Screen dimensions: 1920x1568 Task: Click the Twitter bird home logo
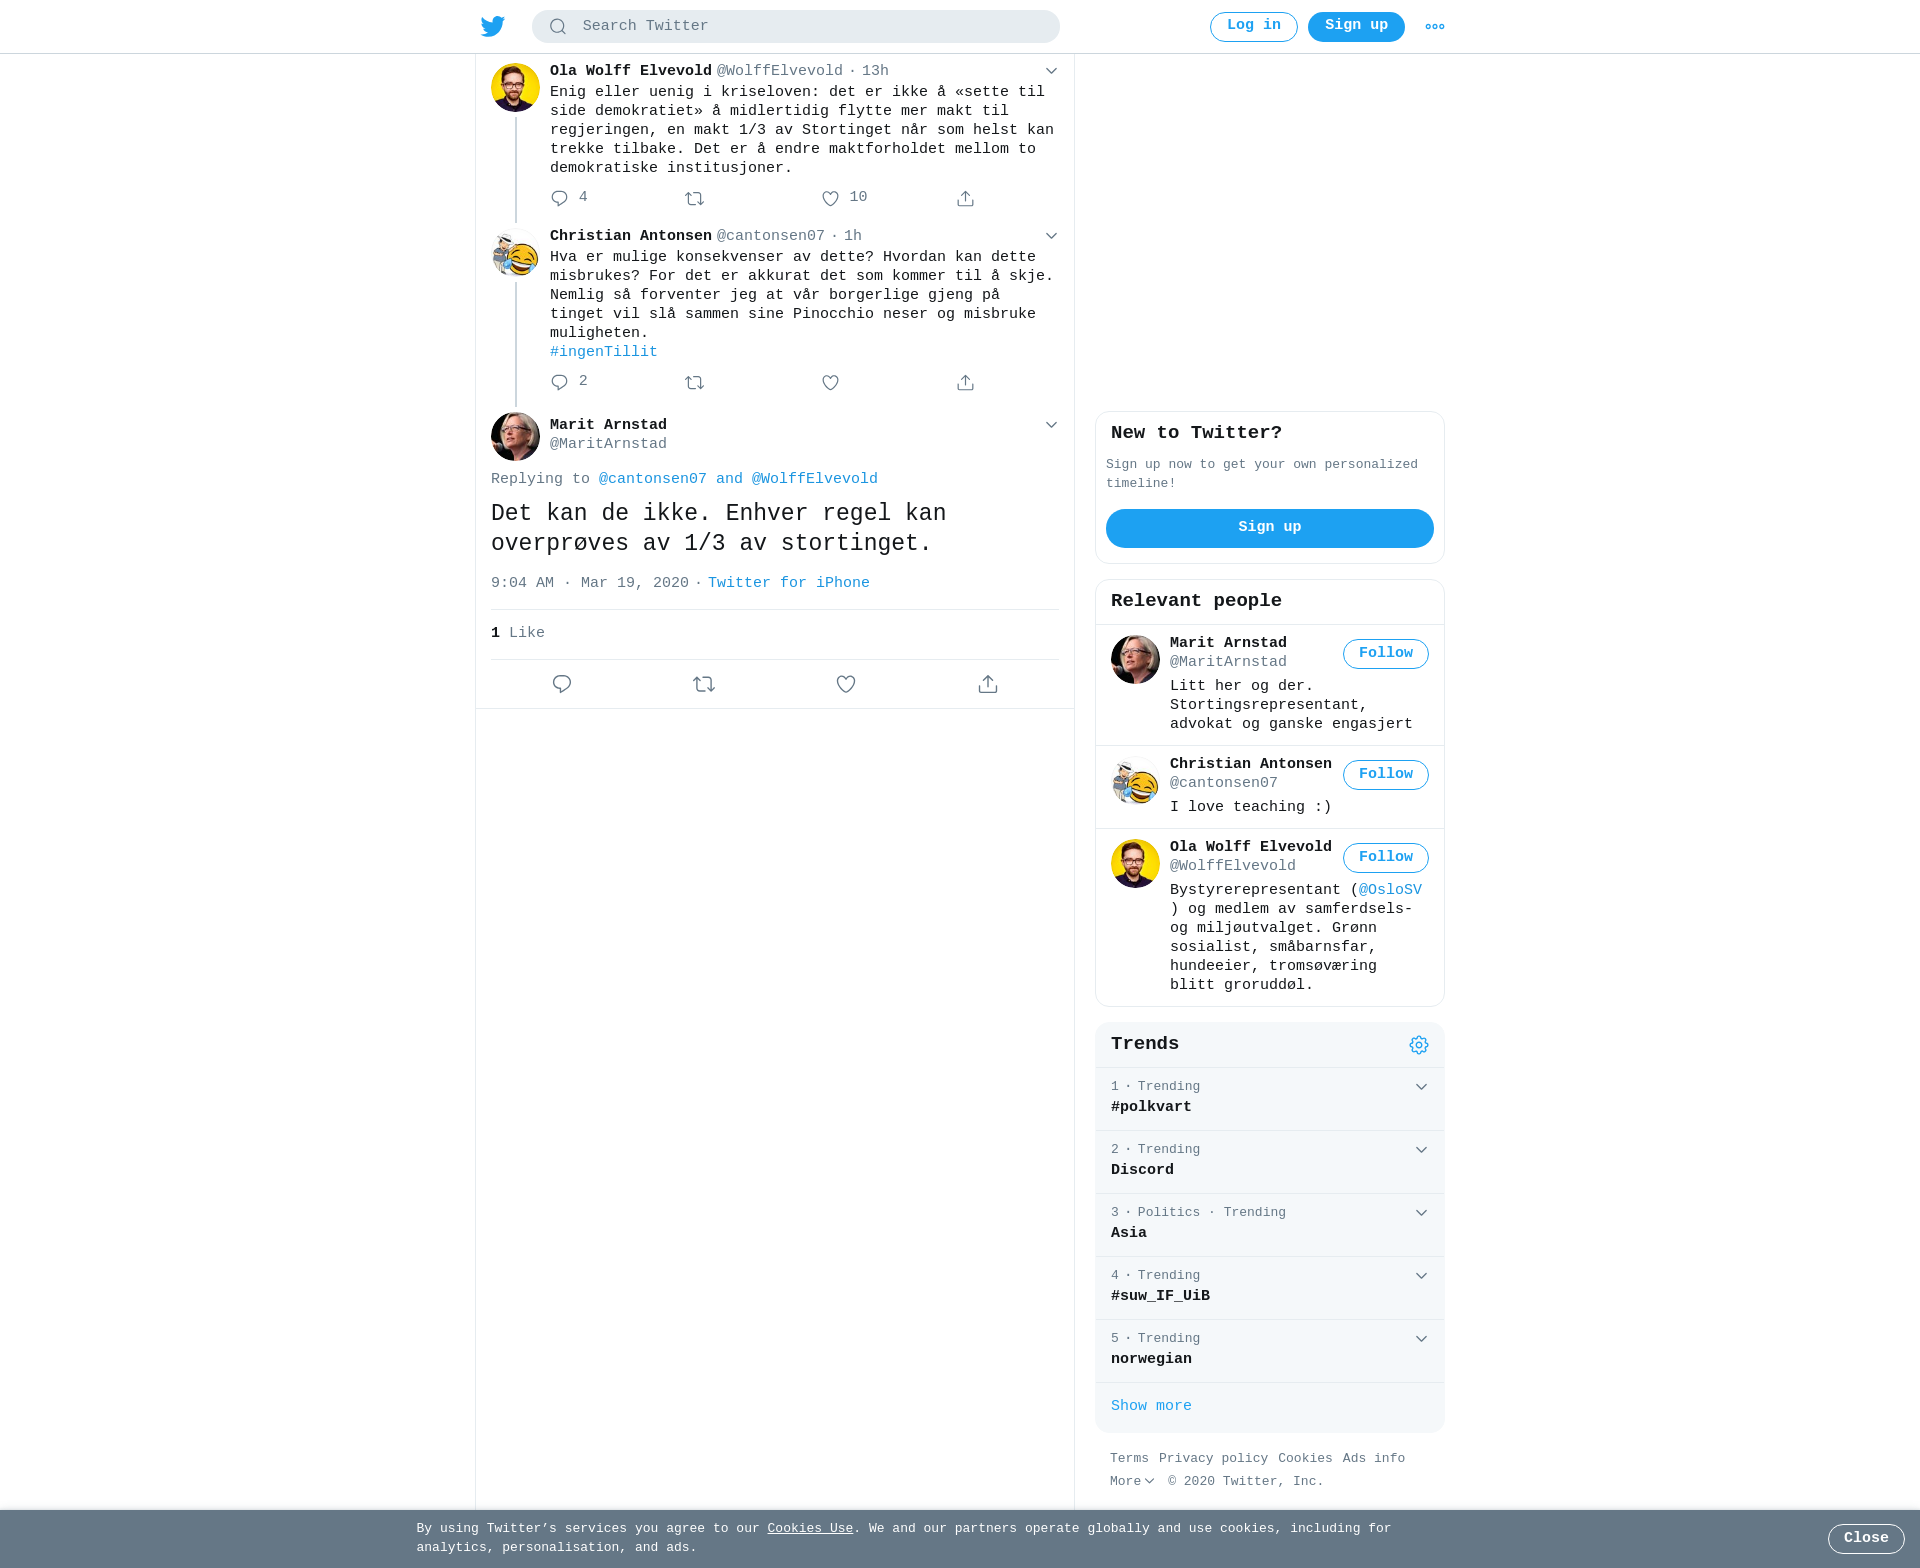pos(493,26)
